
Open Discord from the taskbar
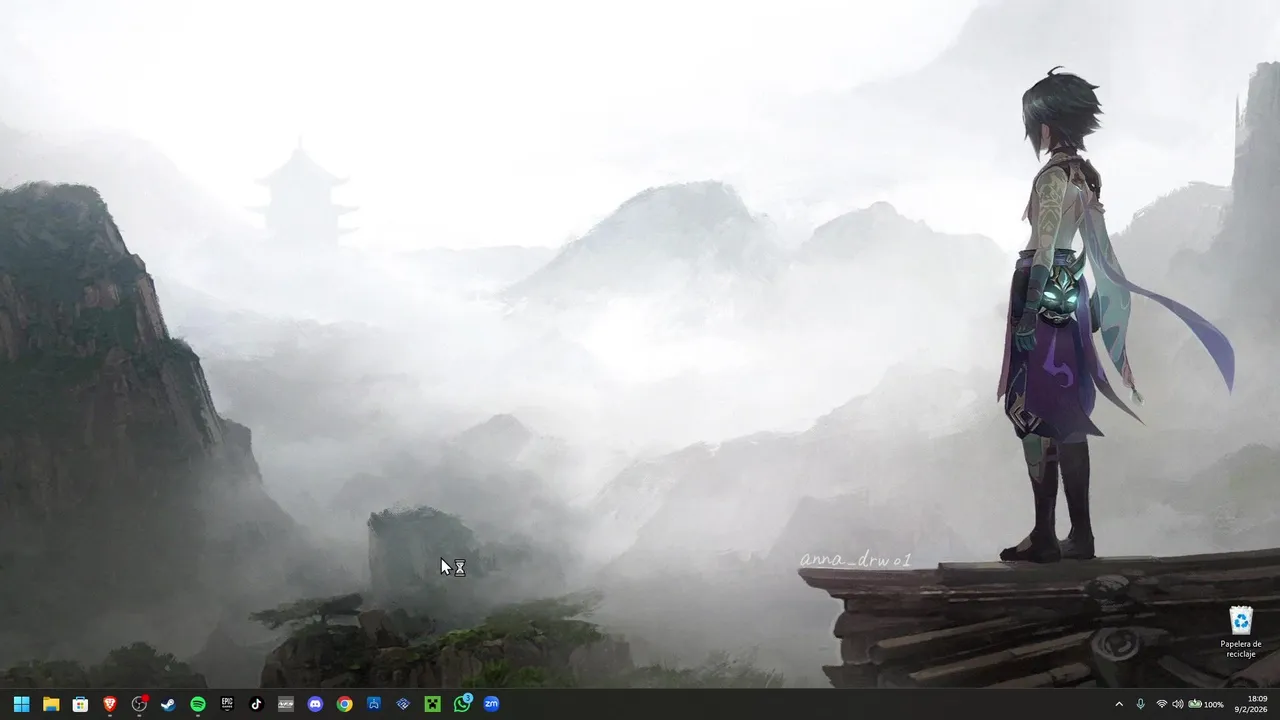click(x=315, y=704)
